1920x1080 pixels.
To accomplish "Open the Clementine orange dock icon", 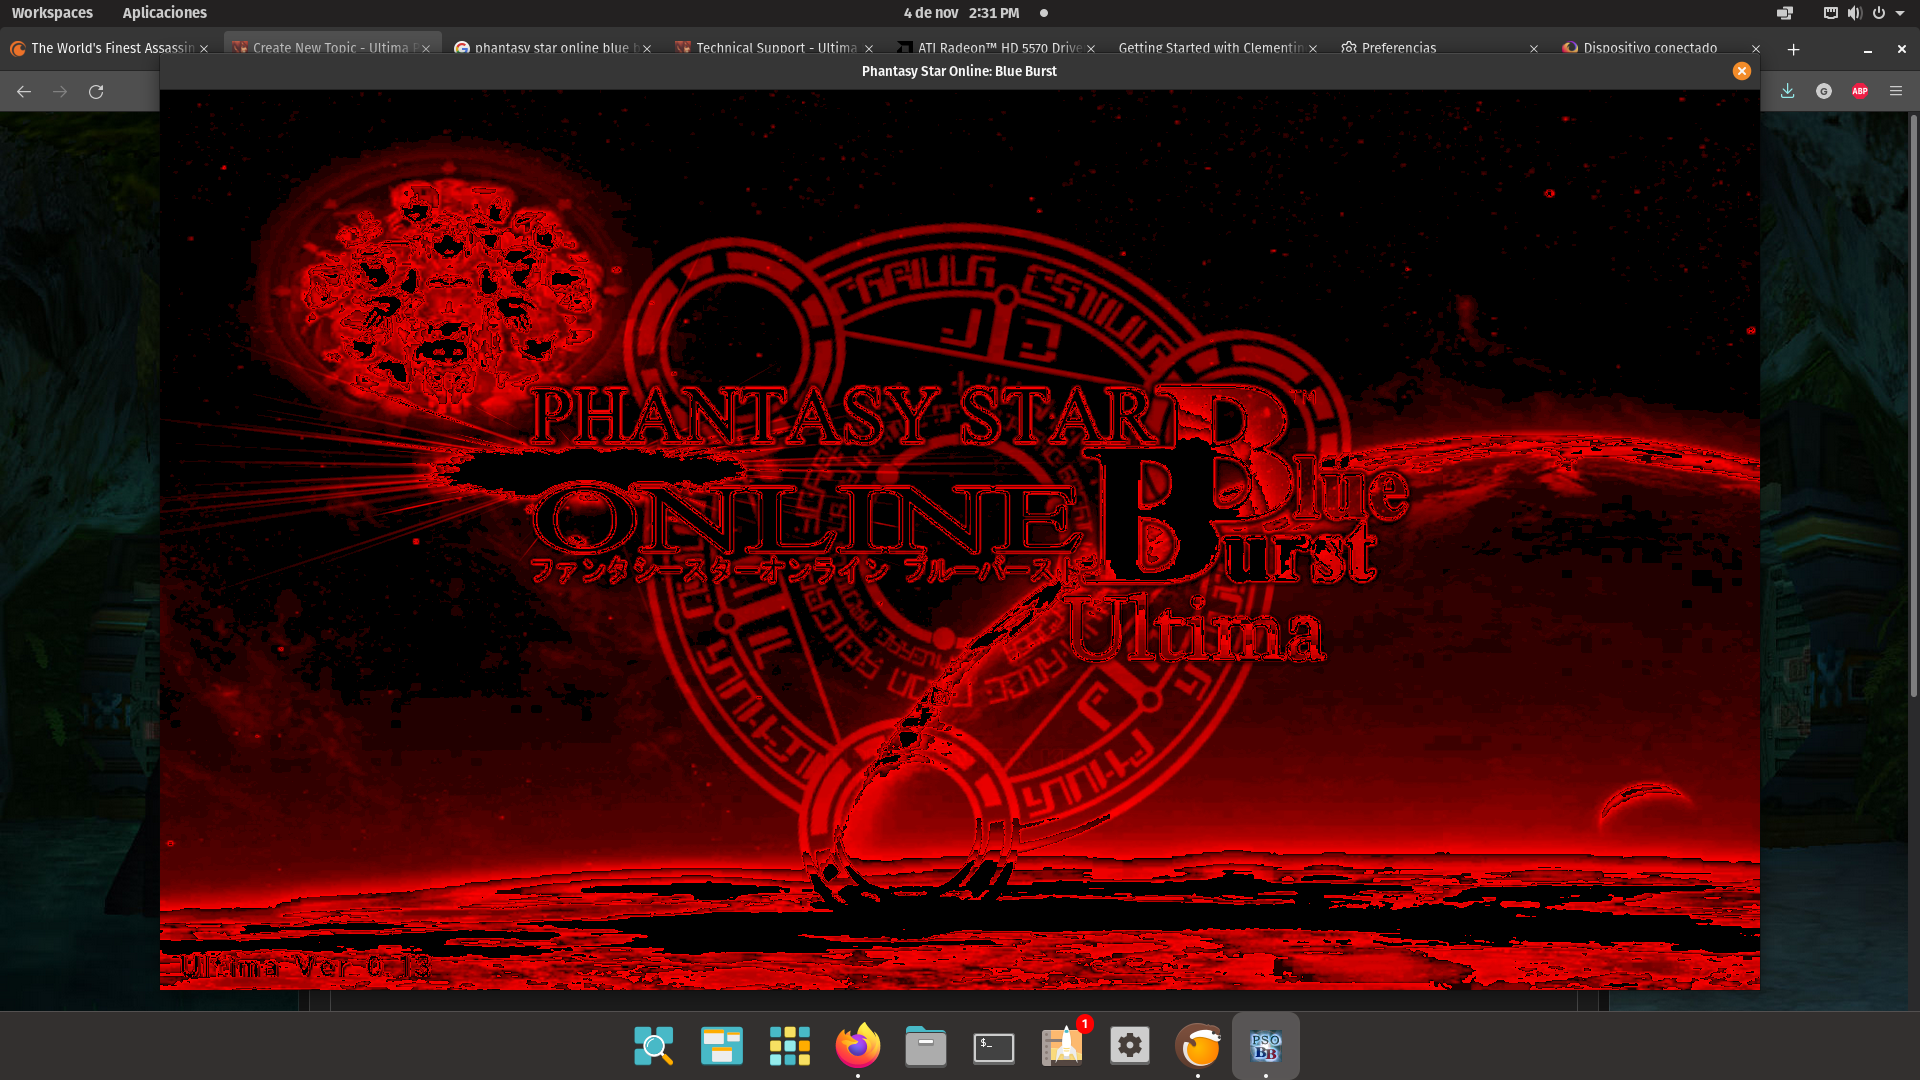I will (1198, 1046).
